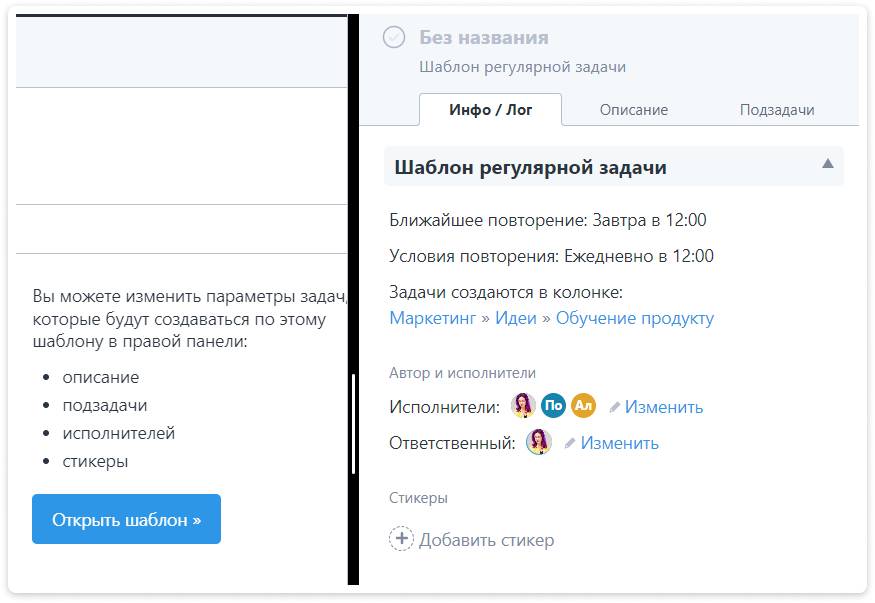Click the orange "Ал" executor avatar
Viewport: 875px width, 603px height.
click(x=583, y=406)
